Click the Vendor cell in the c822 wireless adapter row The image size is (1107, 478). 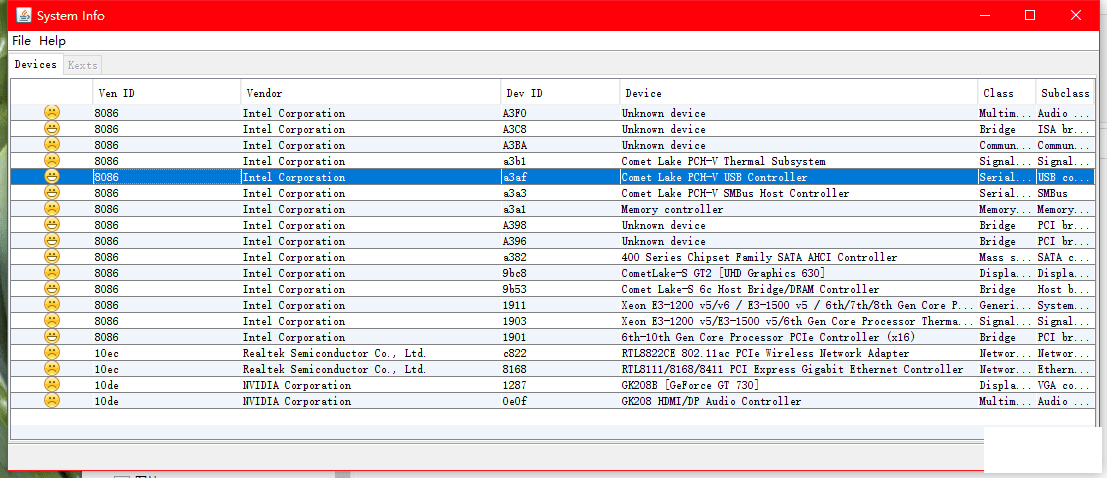(x=371, y=353)
